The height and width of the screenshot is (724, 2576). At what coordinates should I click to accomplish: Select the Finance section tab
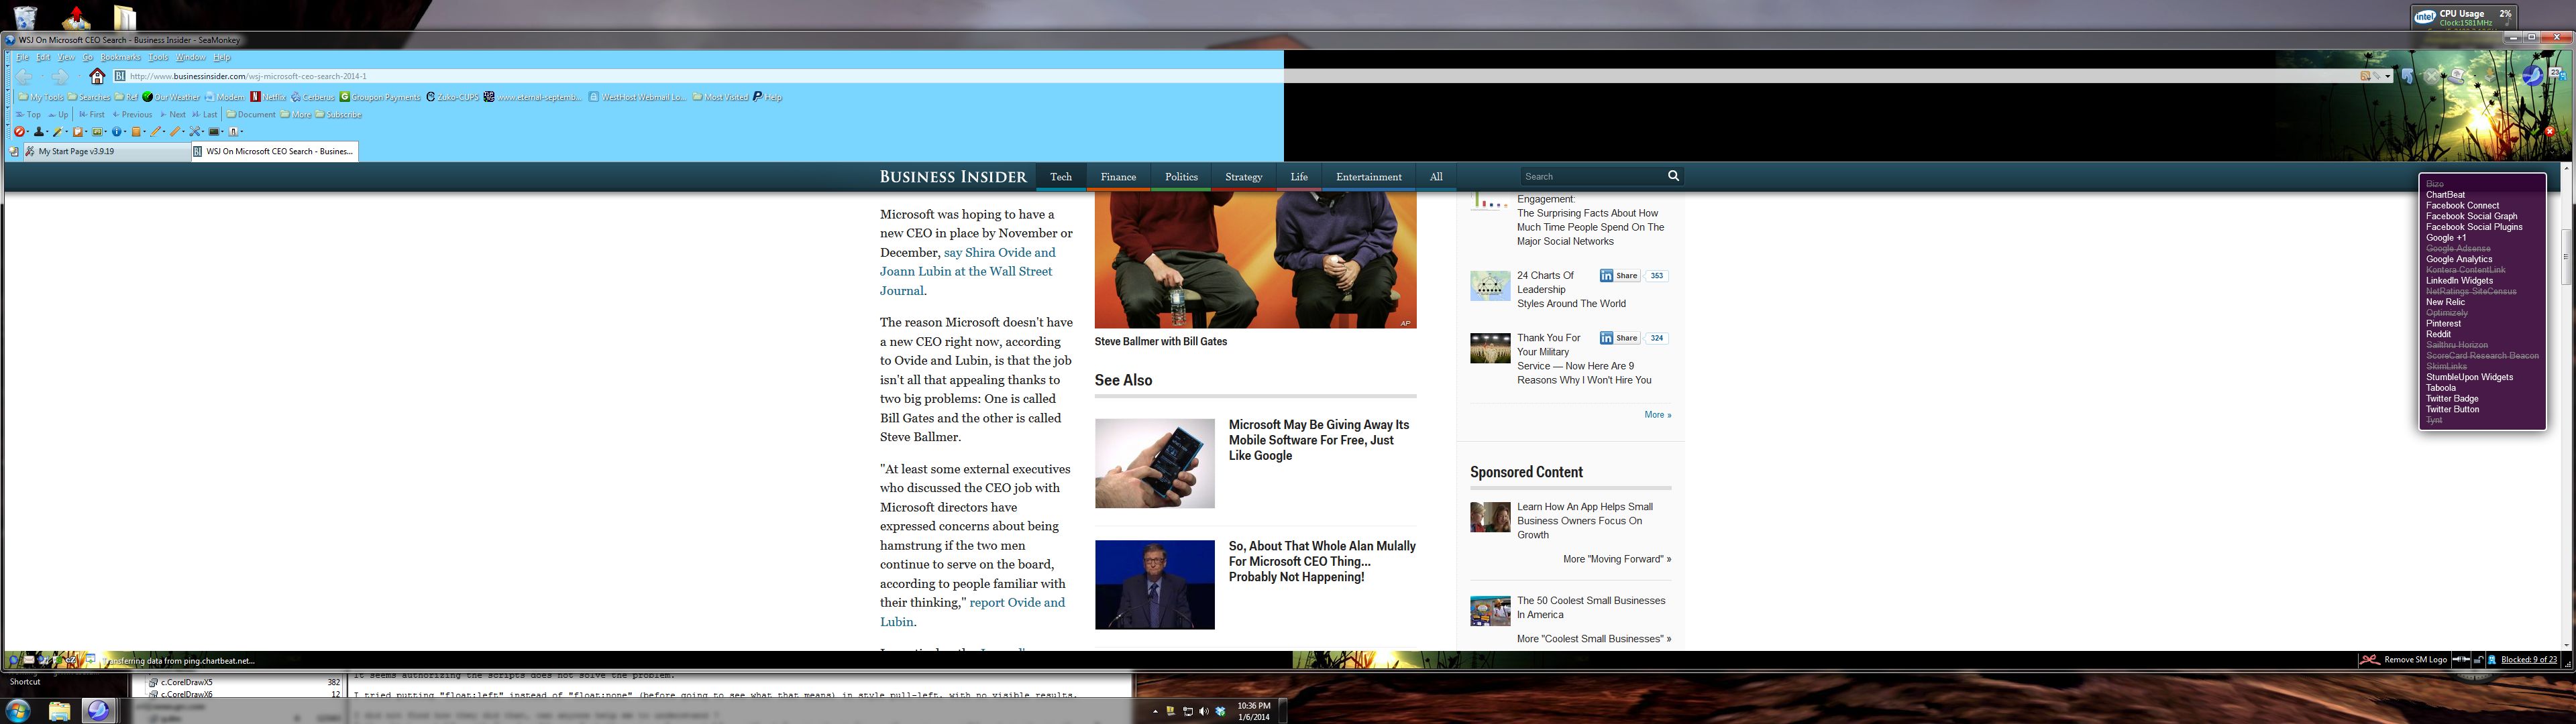[1118, 177]
